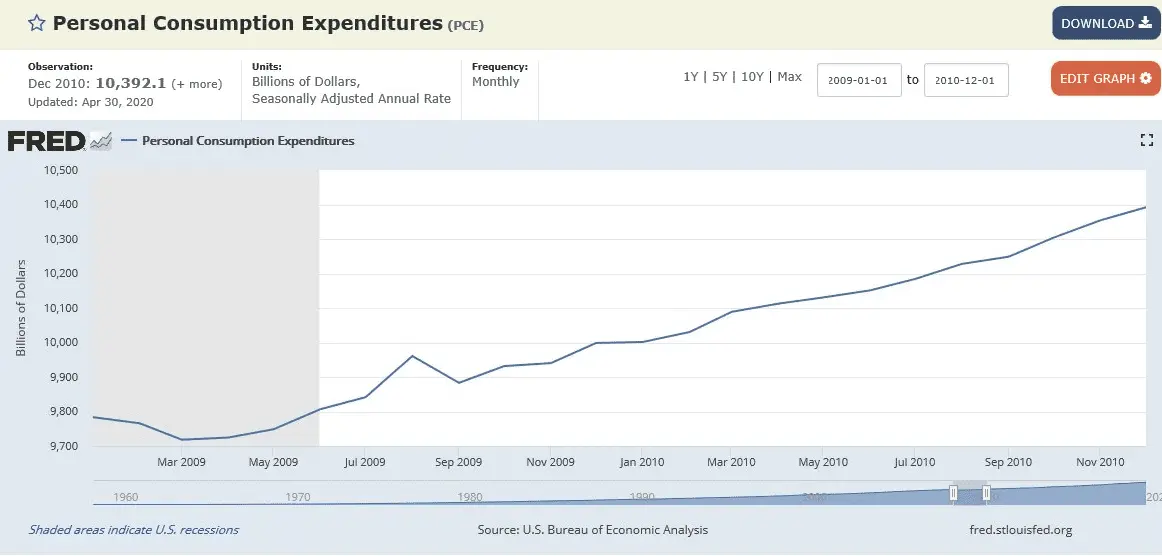Click the start date field 2009-01-01
Image resolution: width=1162 pixels, height=556 pixels.
(859, 80)
